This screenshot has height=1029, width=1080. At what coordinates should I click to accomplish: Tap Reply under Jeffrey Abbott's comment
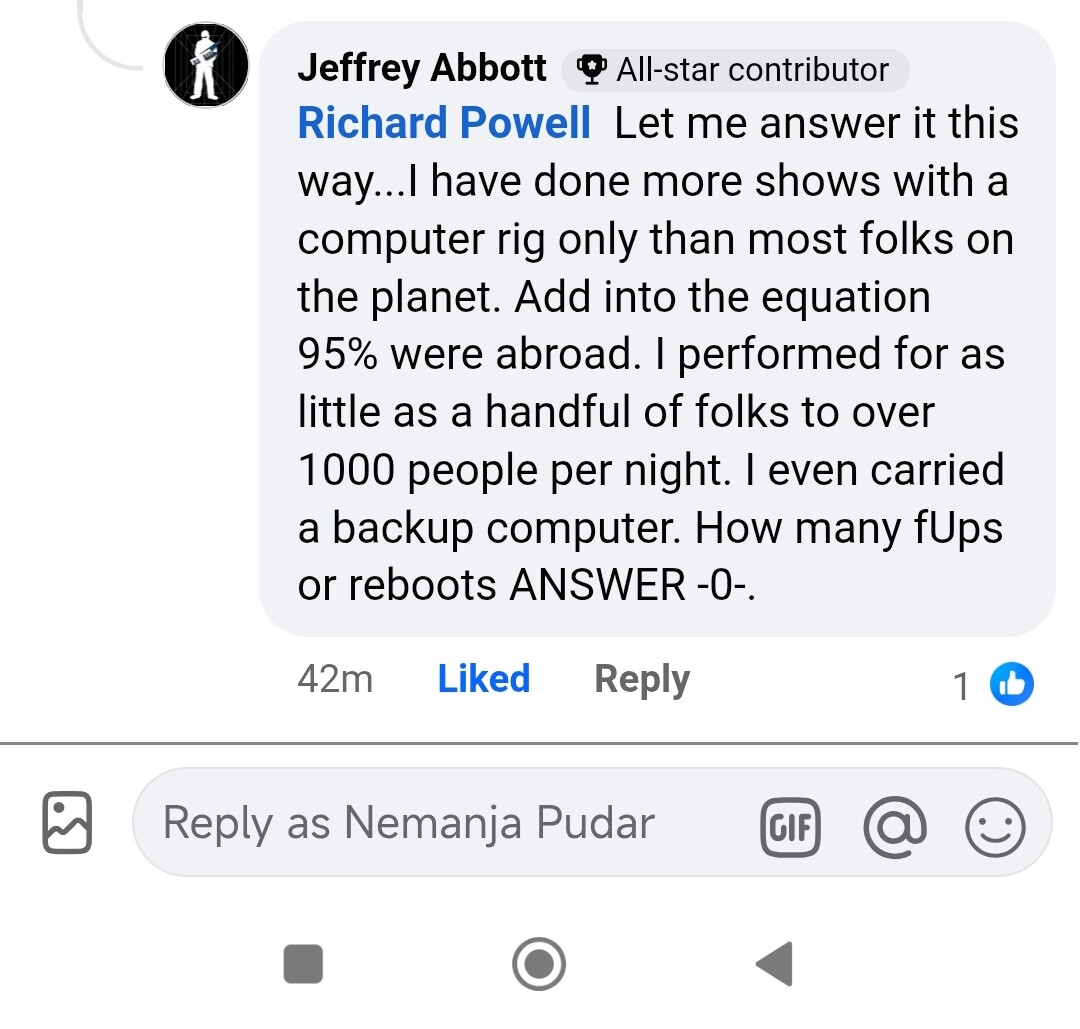click(642, 680)
